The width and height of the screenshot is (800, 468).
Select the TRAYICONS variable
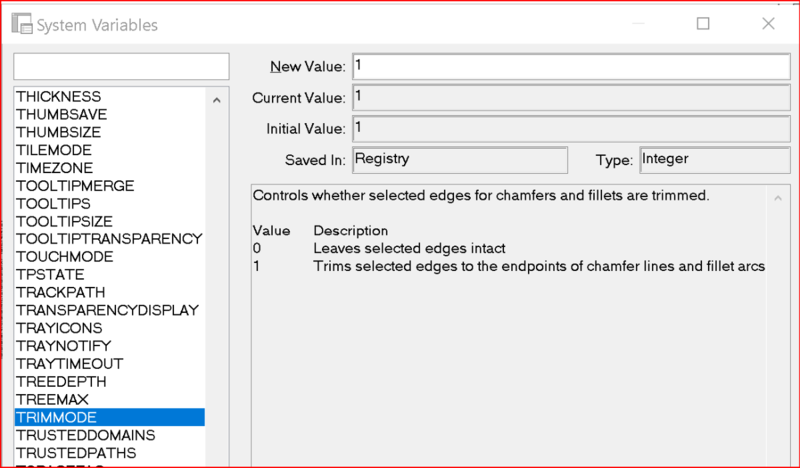tap(57, 328)
